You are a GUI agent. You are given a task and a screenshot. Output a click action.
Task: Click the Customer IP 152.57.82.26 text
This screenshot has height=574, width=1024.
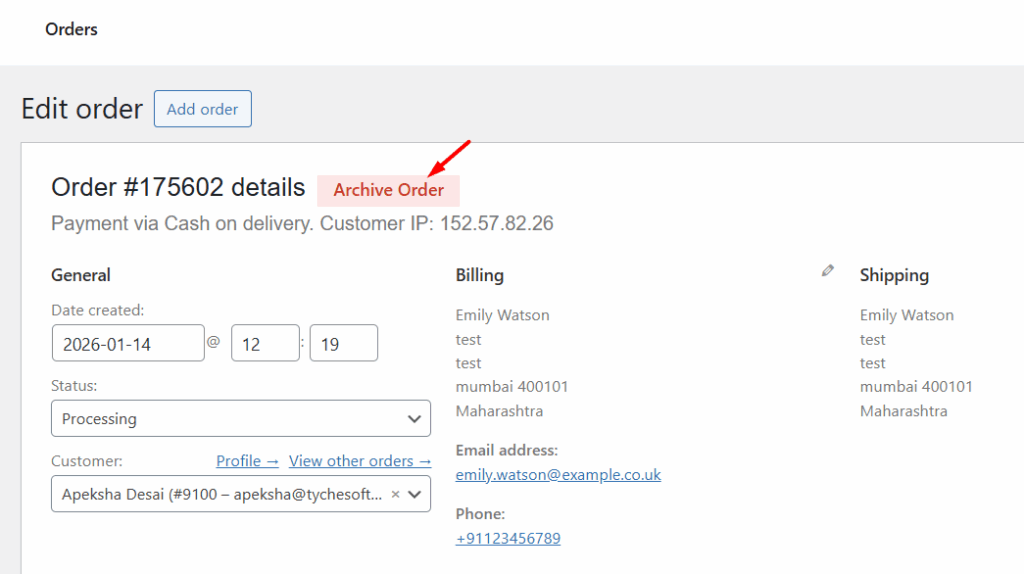494,223
